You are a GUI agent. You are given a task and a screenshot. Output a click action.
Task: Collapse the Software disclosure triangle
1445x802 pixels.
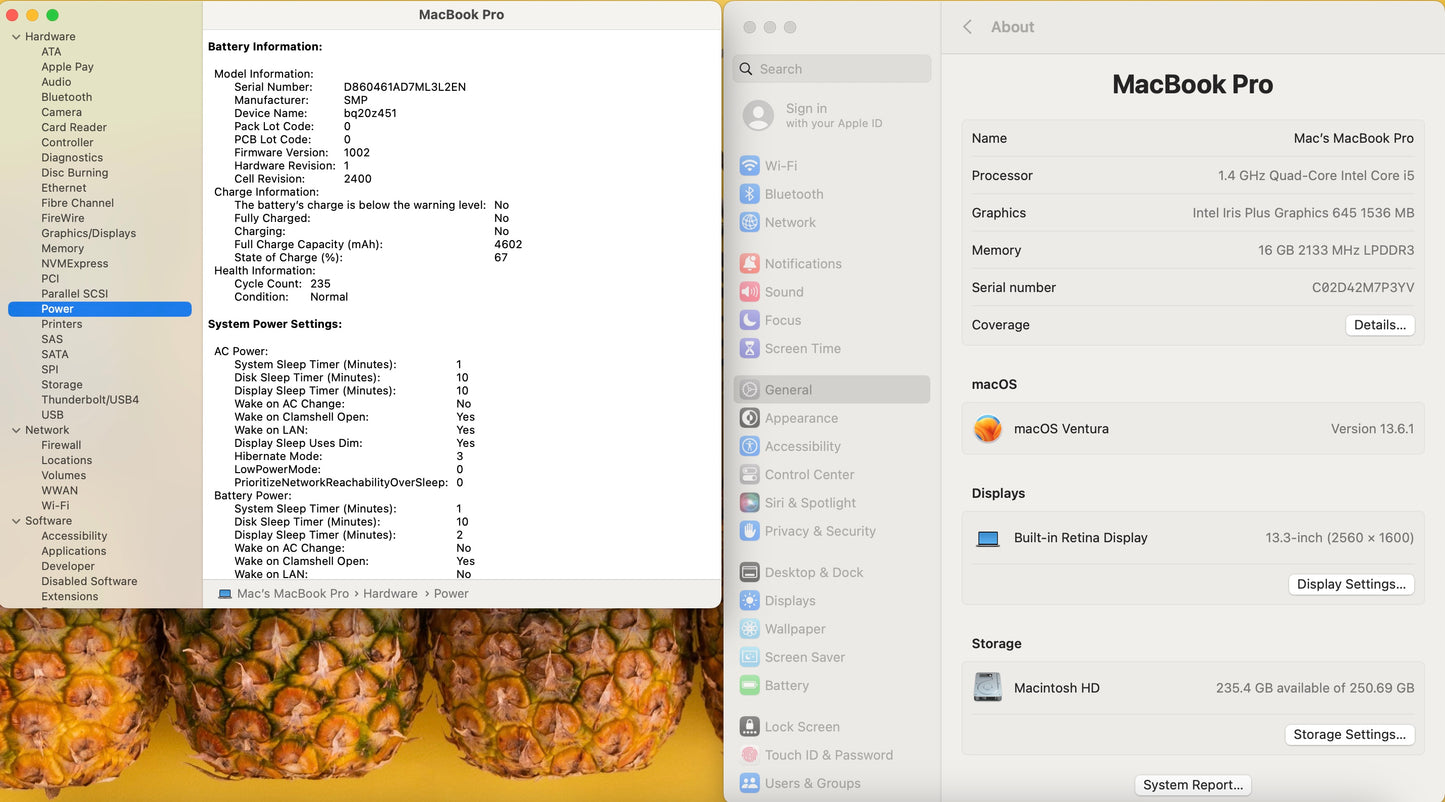coord(16,521)
